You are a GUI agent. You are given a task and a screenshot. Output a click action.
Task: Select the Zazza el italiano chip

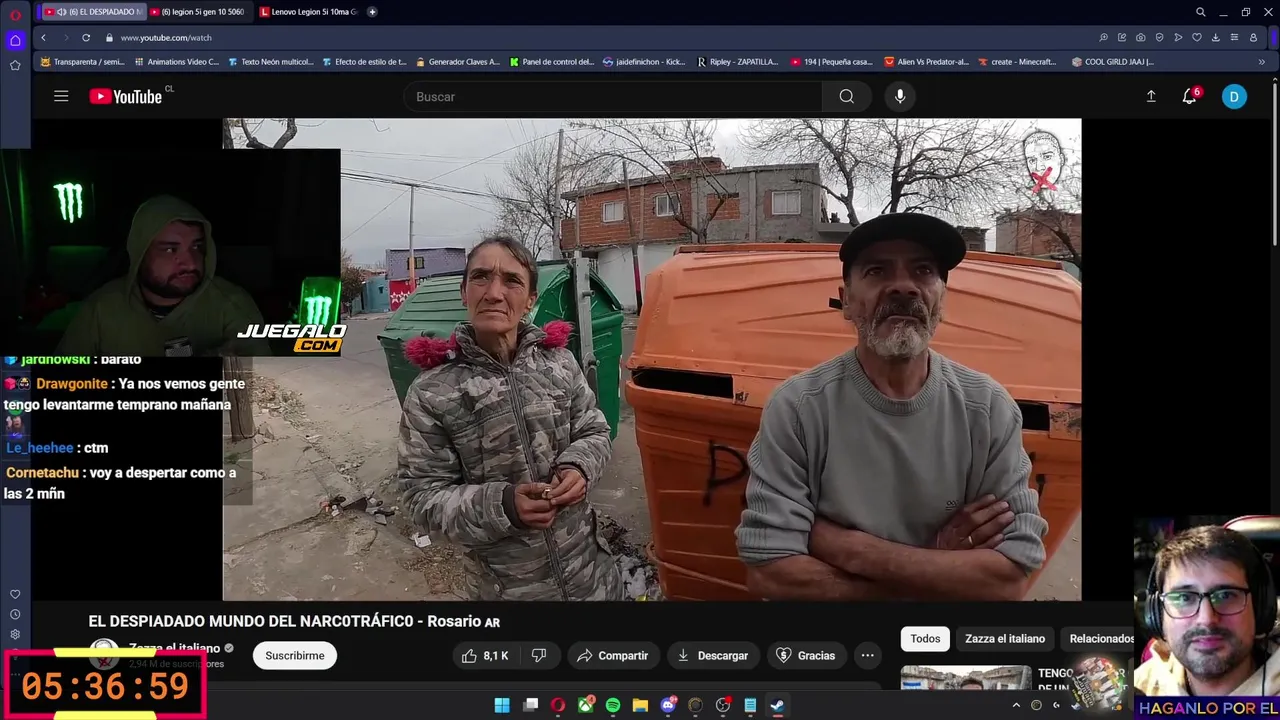(x=1005, y=638)
